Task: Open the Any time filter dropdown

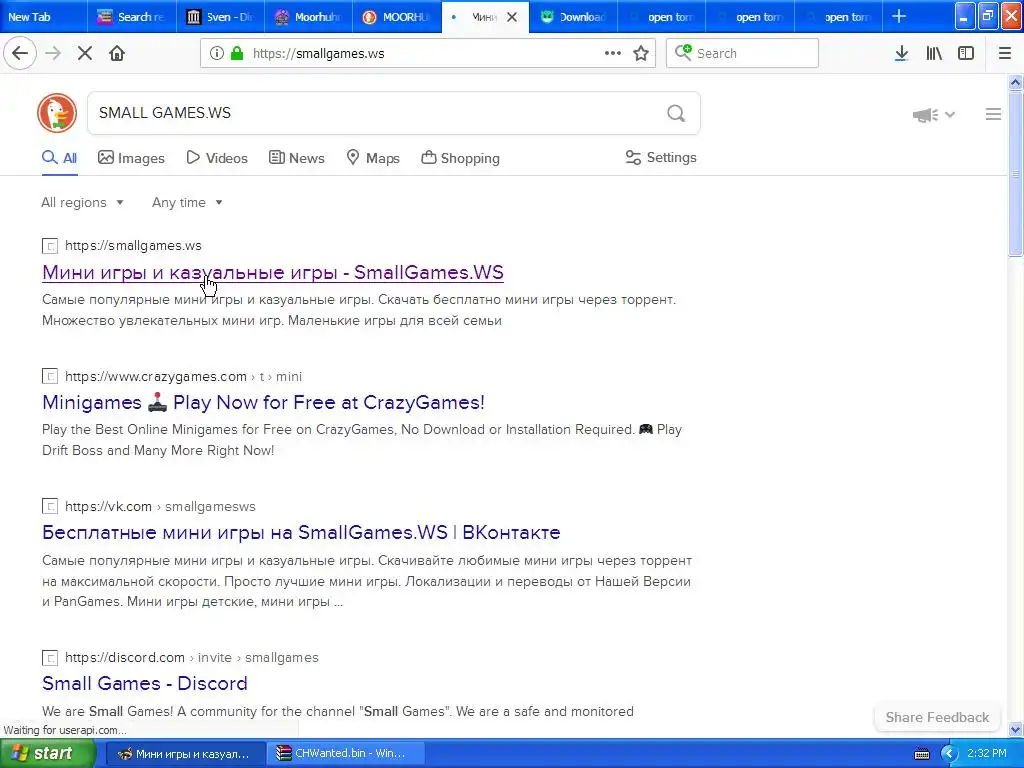Action: point(187,202)
